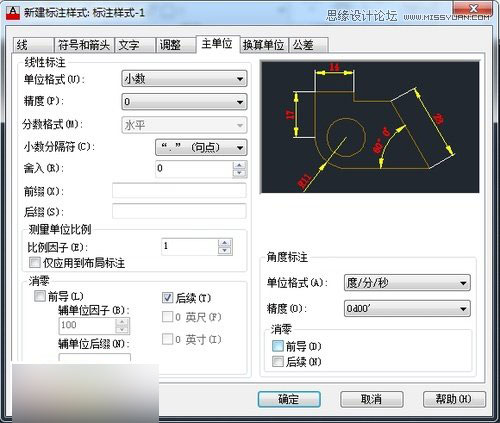
Task: Toggle angular 后续(N) zero suppression checkbox
Action: pyautogui.click(x=278, y=361)
